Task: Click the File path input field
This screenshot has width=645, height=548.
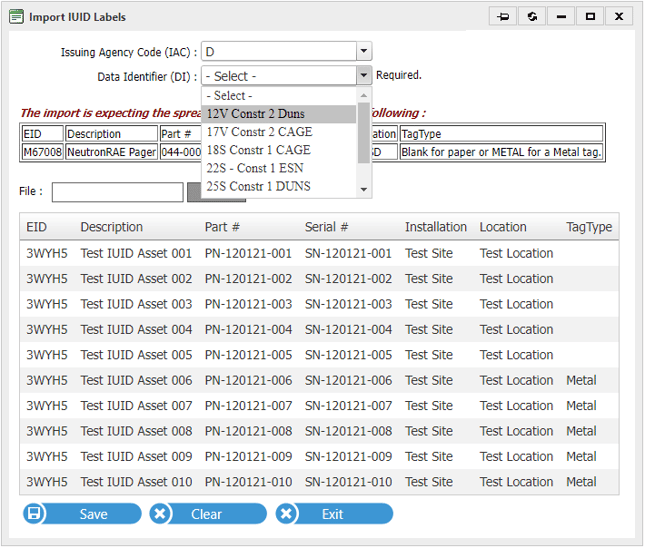Action: 118,192
